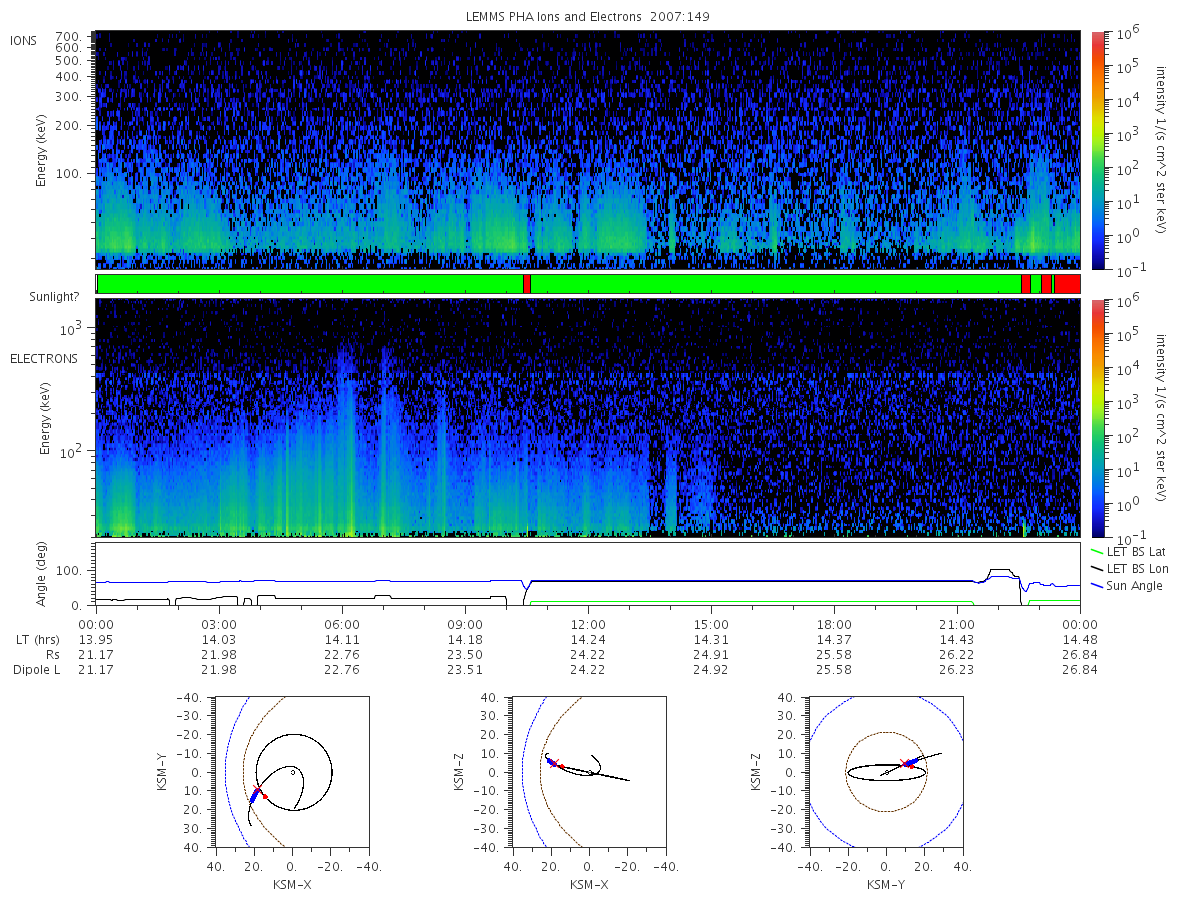Click the small red segment in sunlight bar near 10:30

tap(527, 284)
